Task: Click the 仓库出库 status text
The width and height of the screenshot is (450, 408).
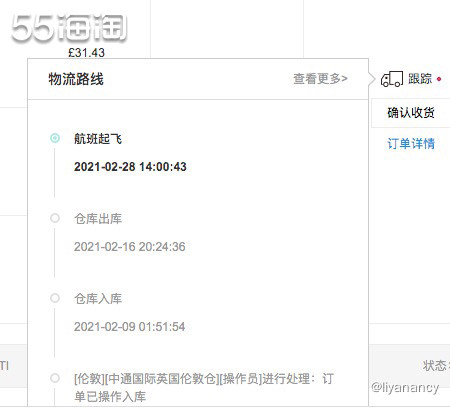Action: (98, 219)
